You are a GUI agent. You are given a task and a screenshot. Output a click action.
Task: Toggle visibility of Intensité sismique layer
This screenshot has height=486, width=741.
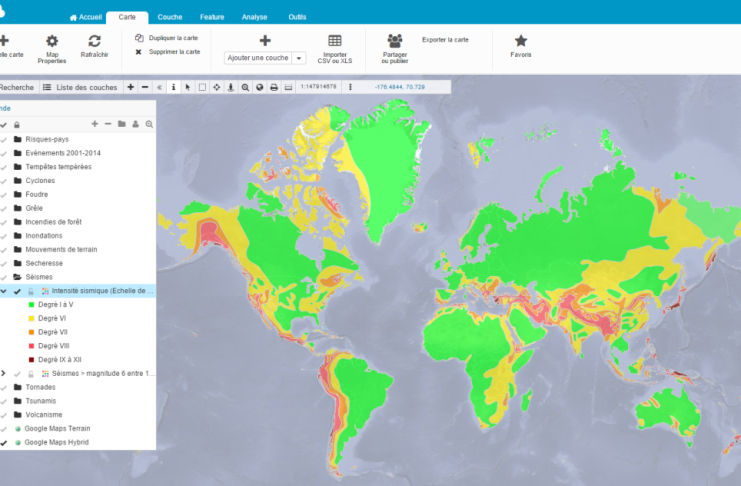coord(17,291)
